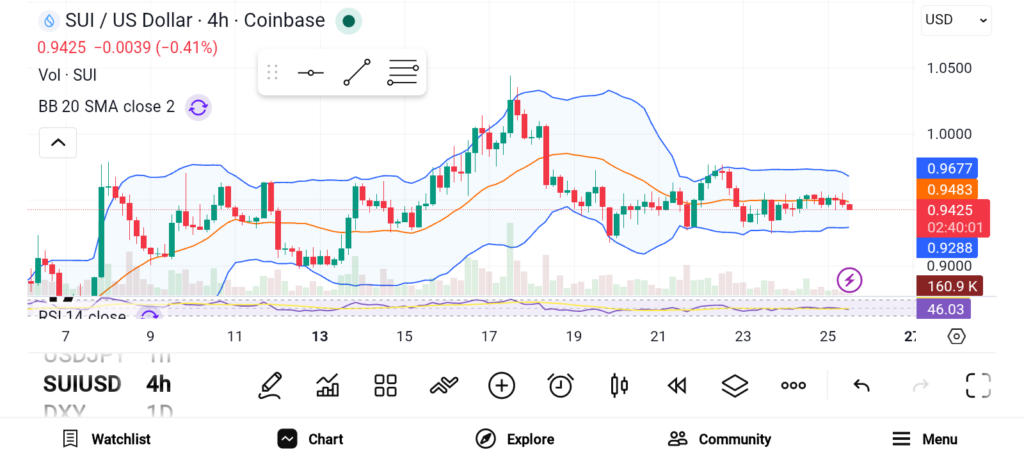
Task: Create an alert with the clock icon
Action: pos(560,385)
